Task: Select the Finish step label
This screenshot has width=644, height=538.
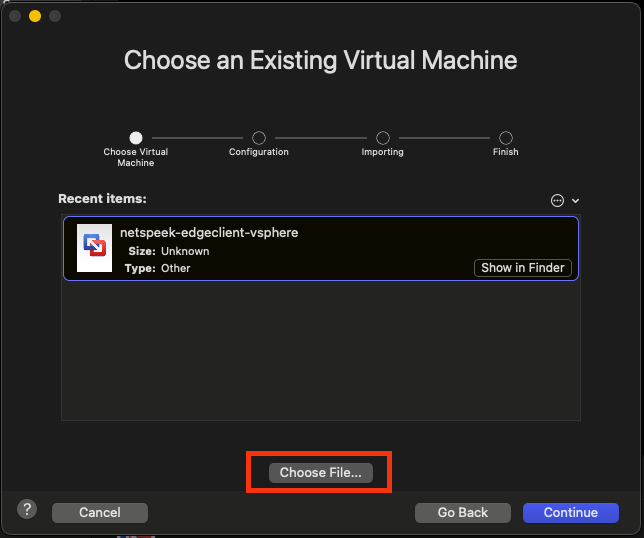Action: [506, 152]
